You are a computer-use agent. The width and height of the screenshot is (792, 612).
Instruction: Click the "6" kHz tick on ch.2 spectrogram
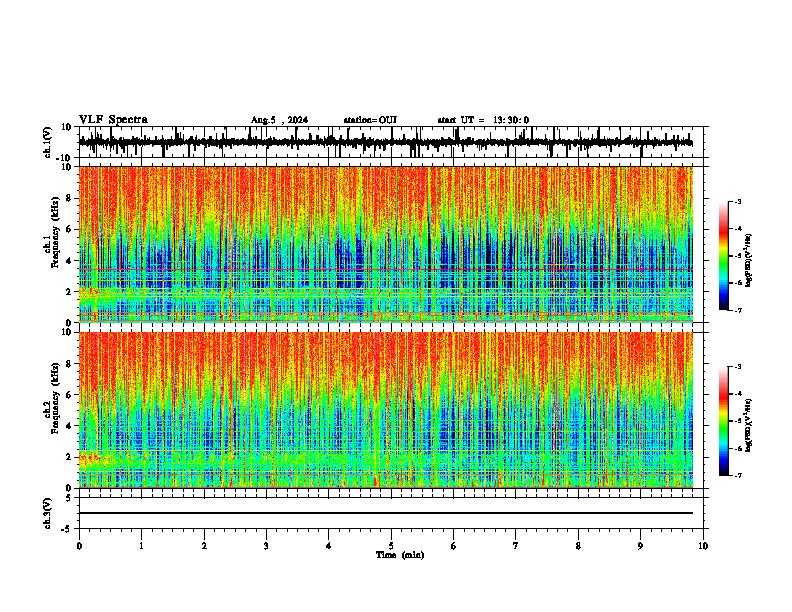[x=70, y=395]
